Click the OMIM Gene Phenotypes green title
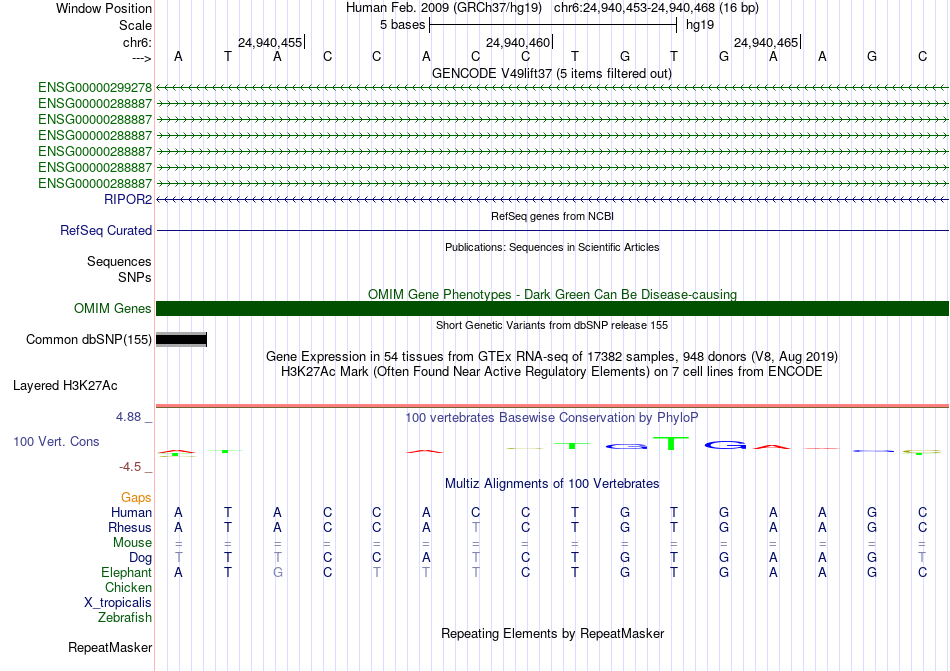Viewport: 950px width, 671px height. [x=552, y=294]
